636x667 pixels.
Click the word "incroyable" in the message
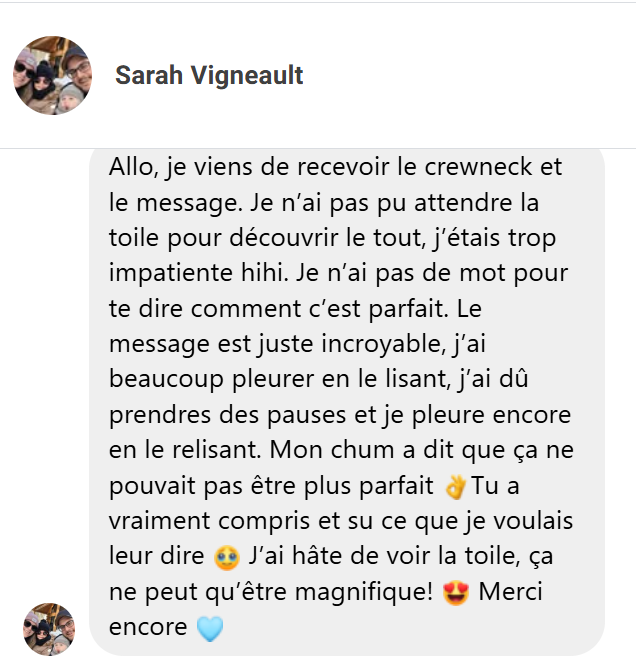coord(381,345)
